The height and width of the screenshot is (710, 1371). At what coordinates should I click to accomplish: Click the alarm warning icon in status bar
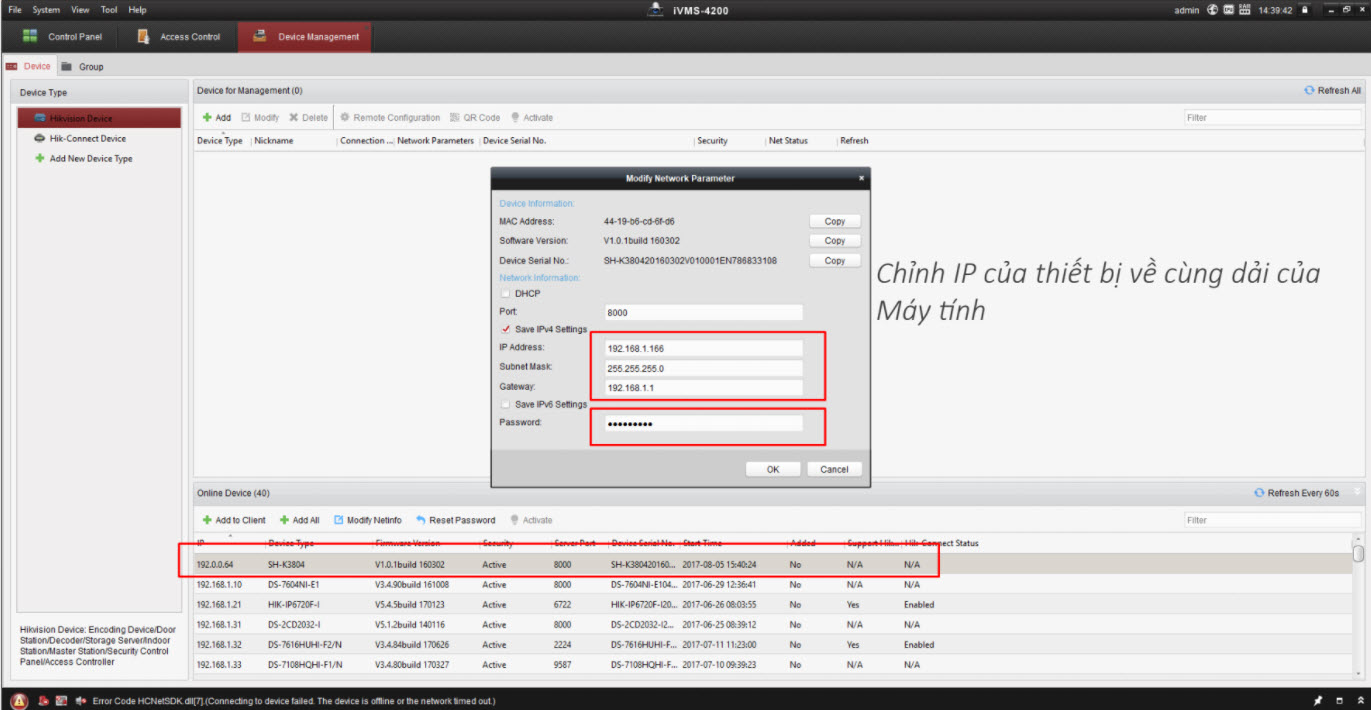(x=19, y=700)
